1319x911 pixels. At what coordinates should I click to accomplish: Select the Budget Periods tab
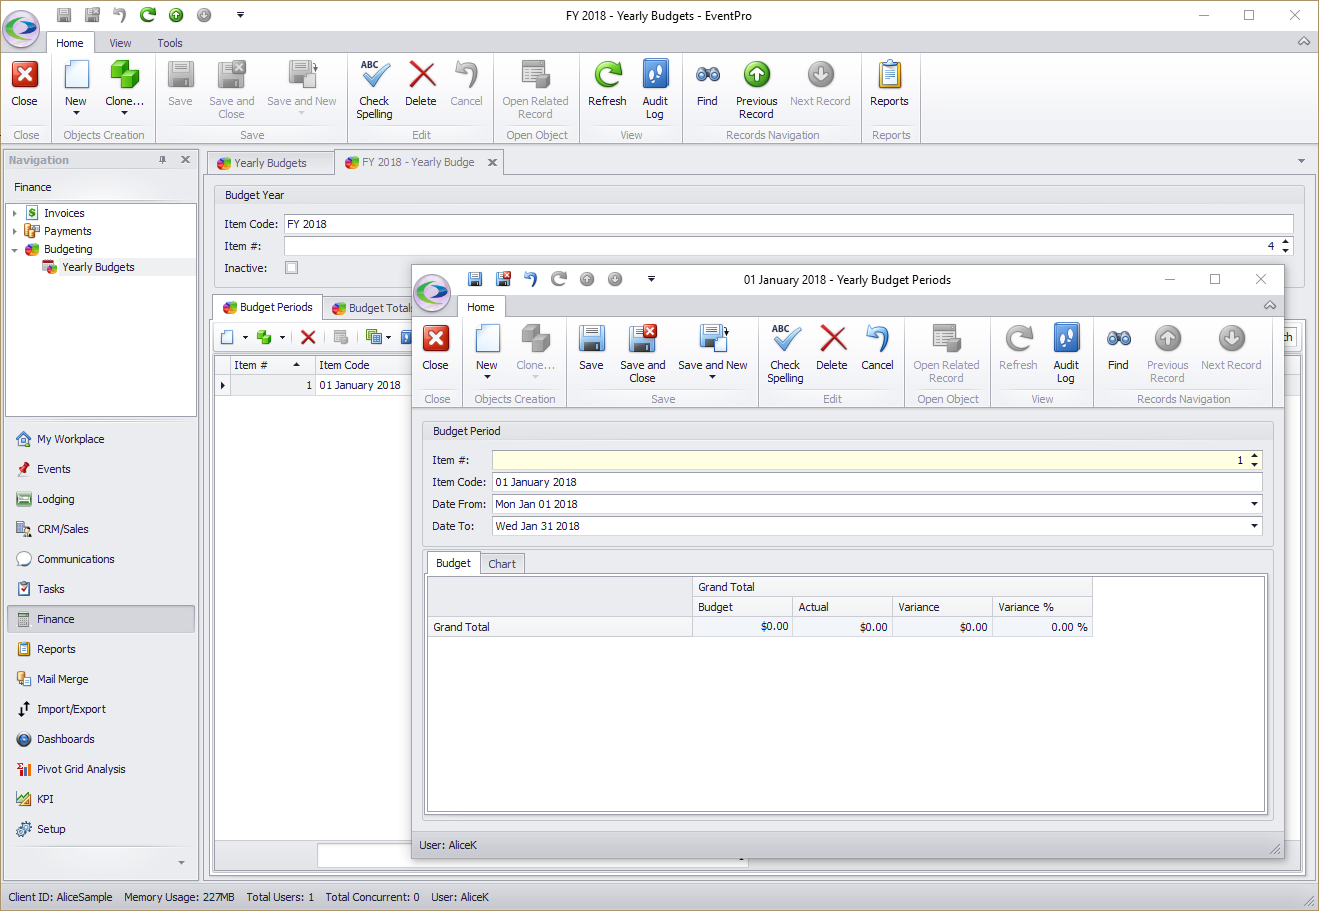pos(268,307)
